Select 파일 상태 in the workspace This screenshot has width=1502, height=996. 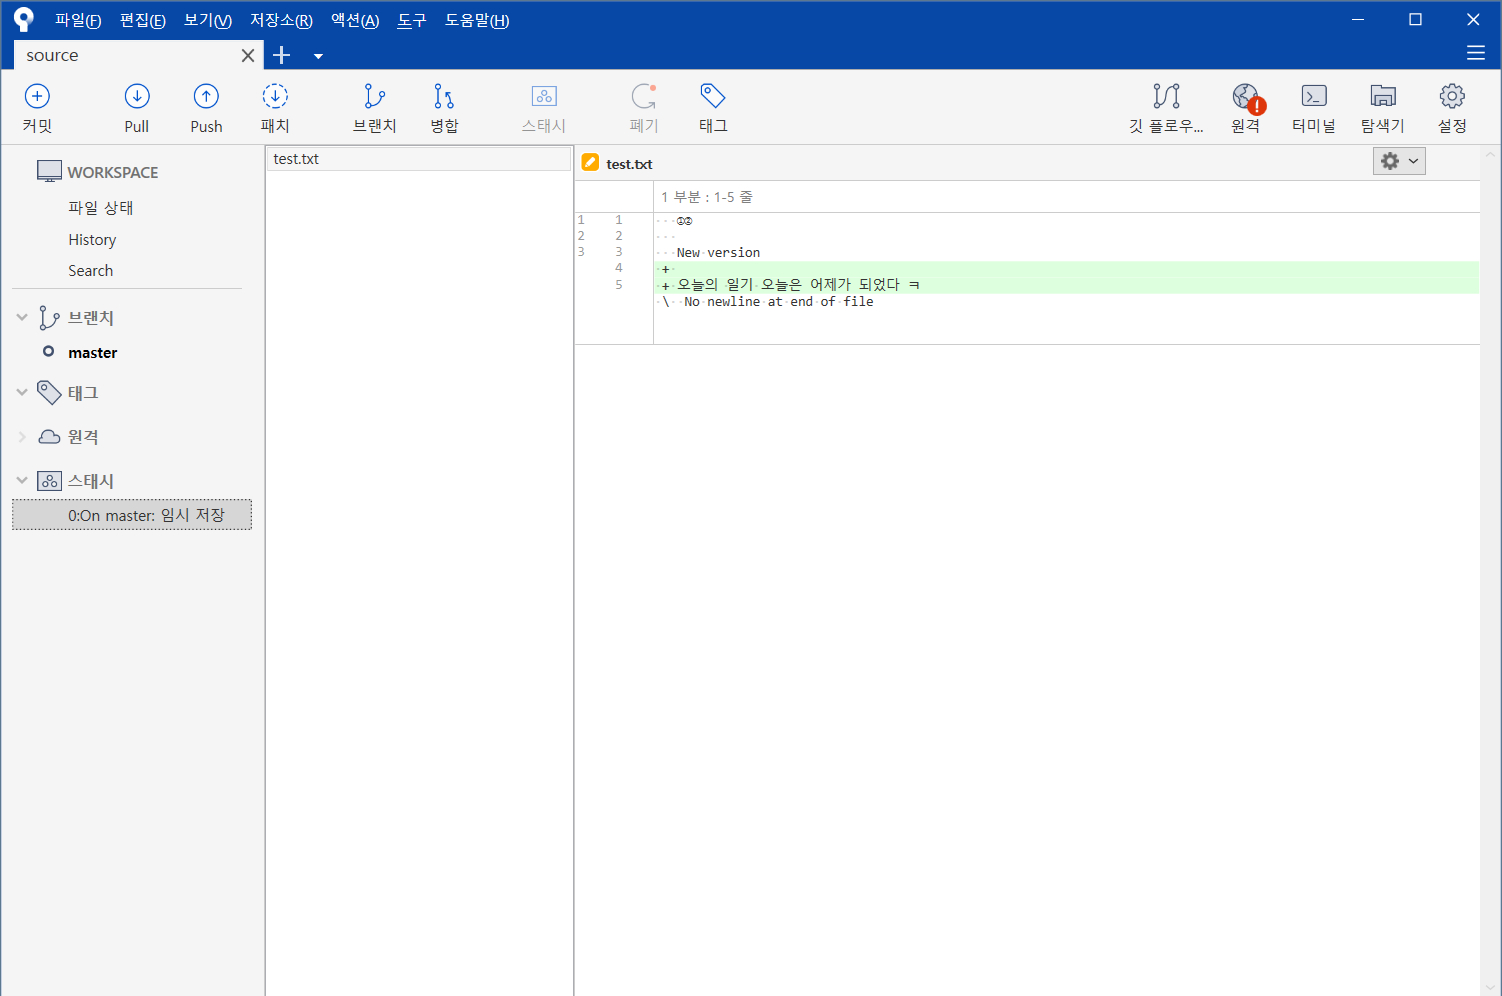point(100,207)
